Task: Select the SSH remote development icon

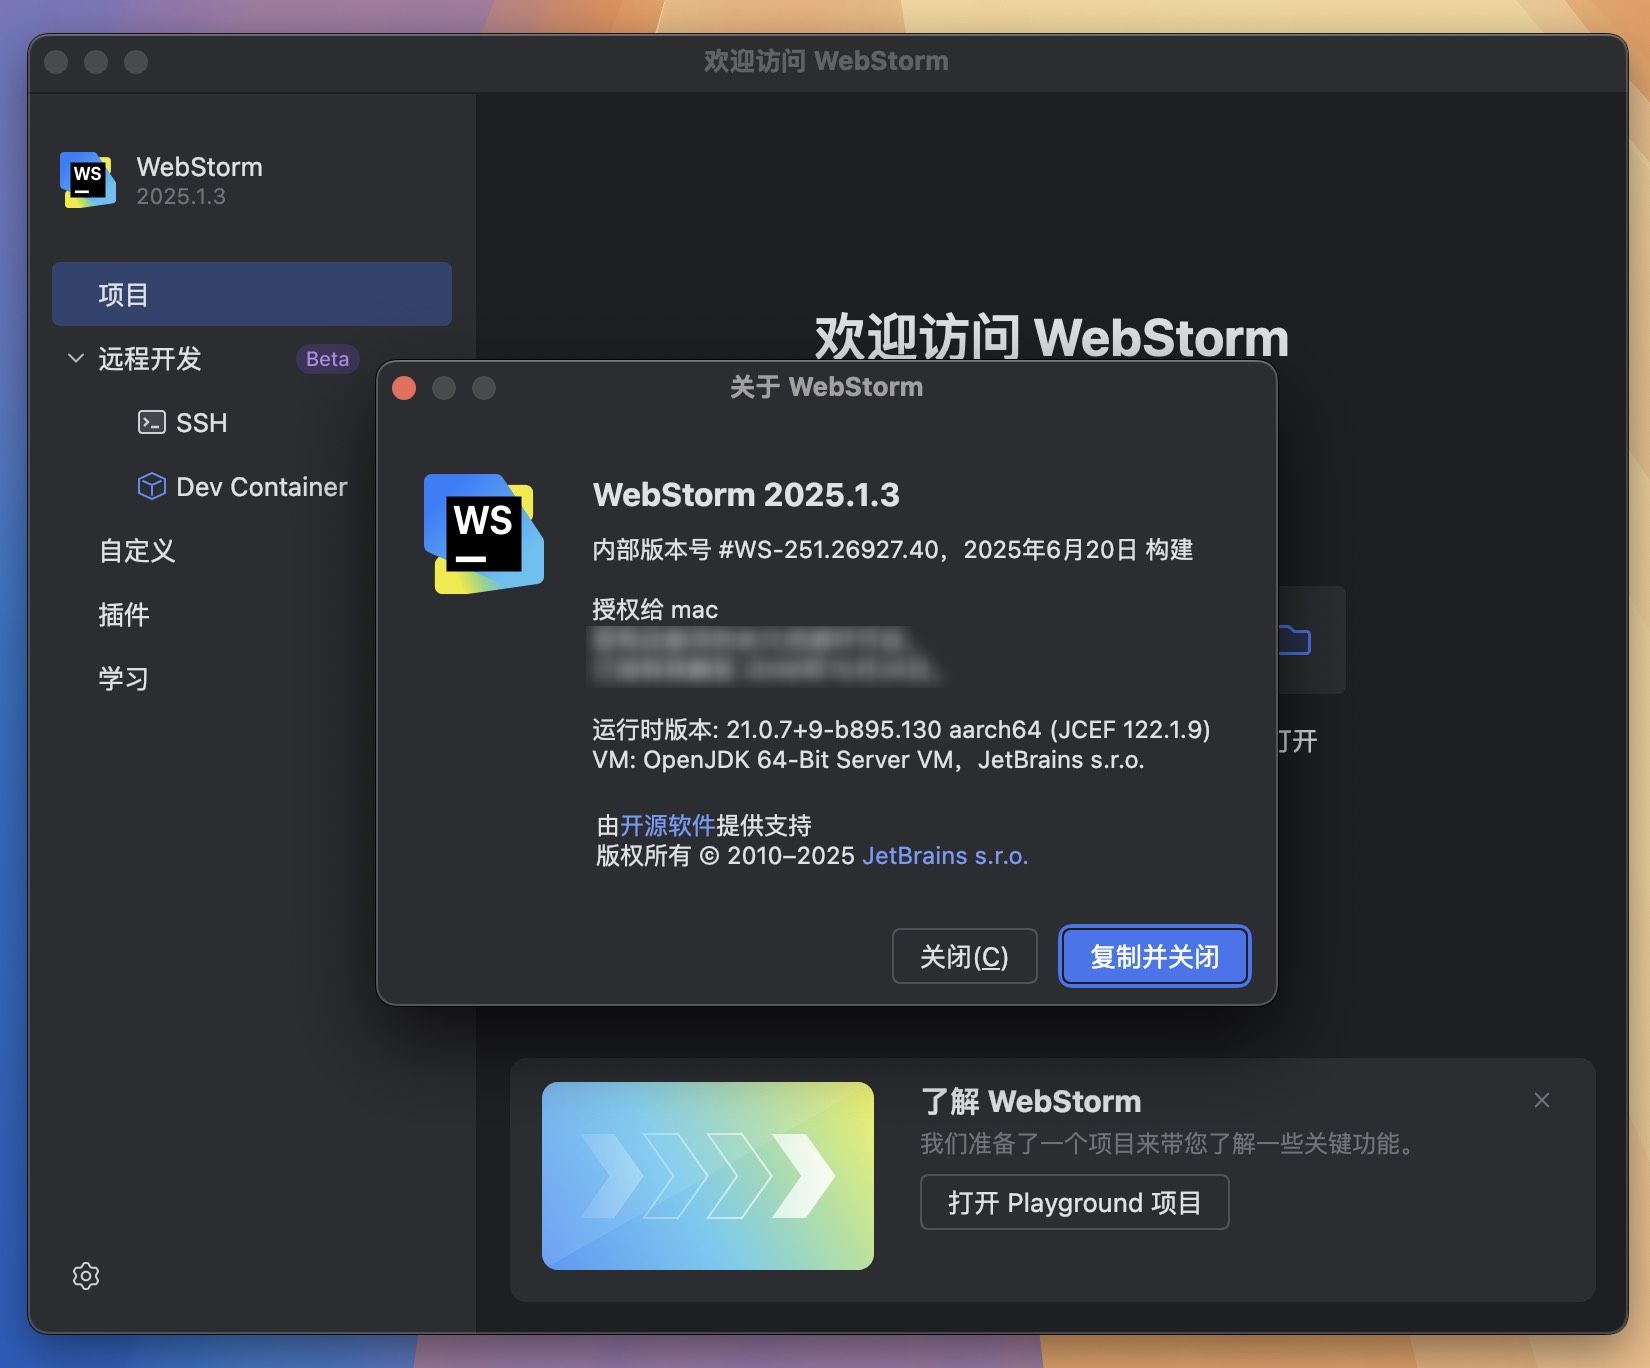Action: [x=151, y=422]
